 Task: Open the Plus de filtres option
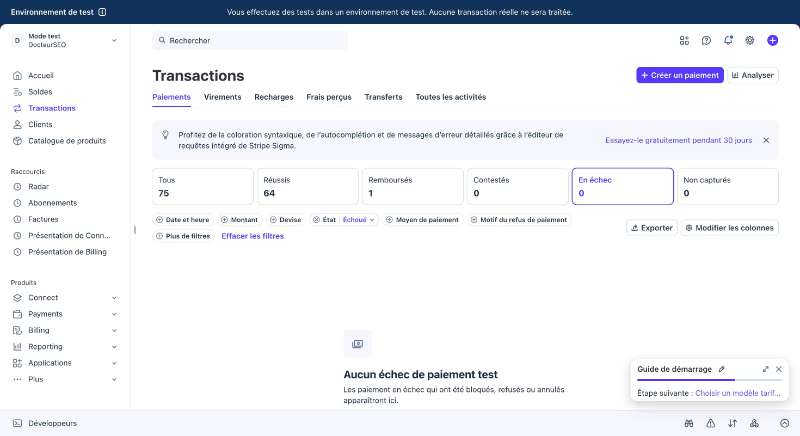tap(183, 236)
